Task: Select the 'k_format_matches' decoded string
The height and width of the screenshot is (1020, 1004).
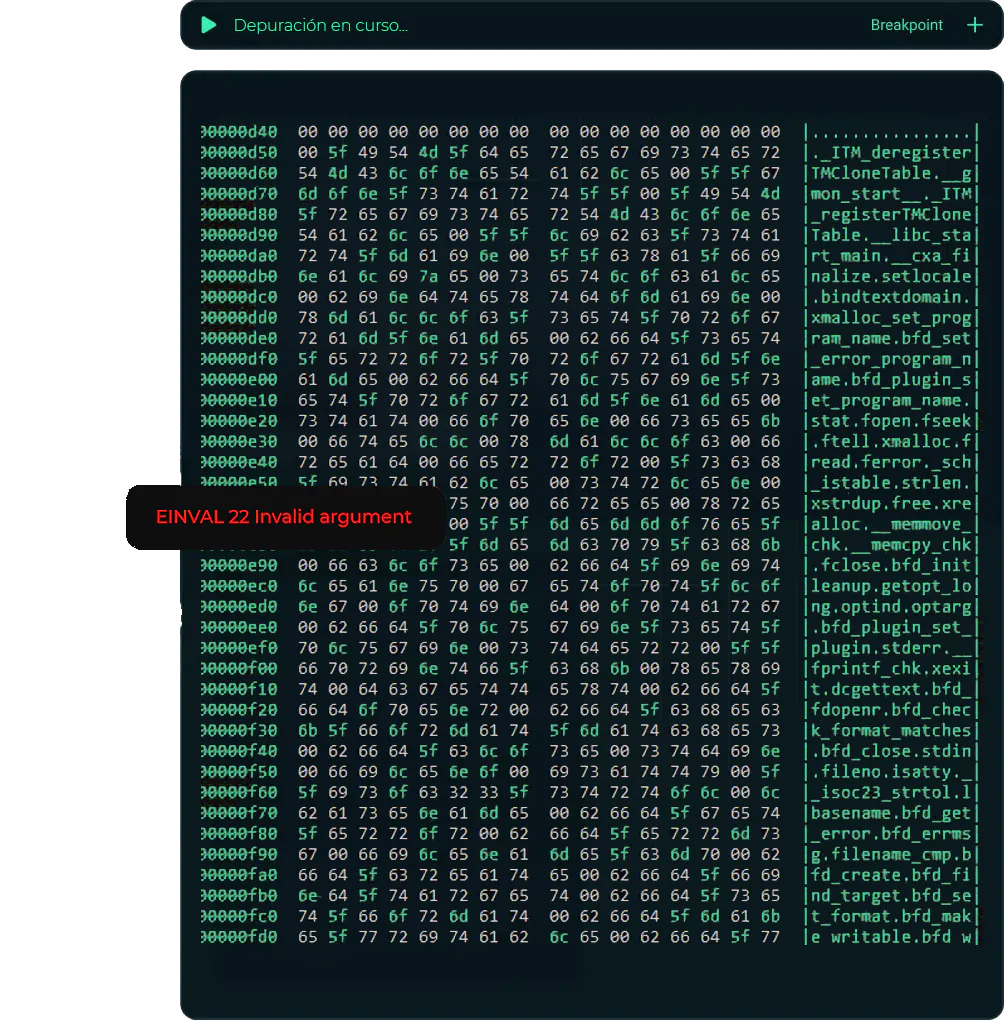Action: 893,730
